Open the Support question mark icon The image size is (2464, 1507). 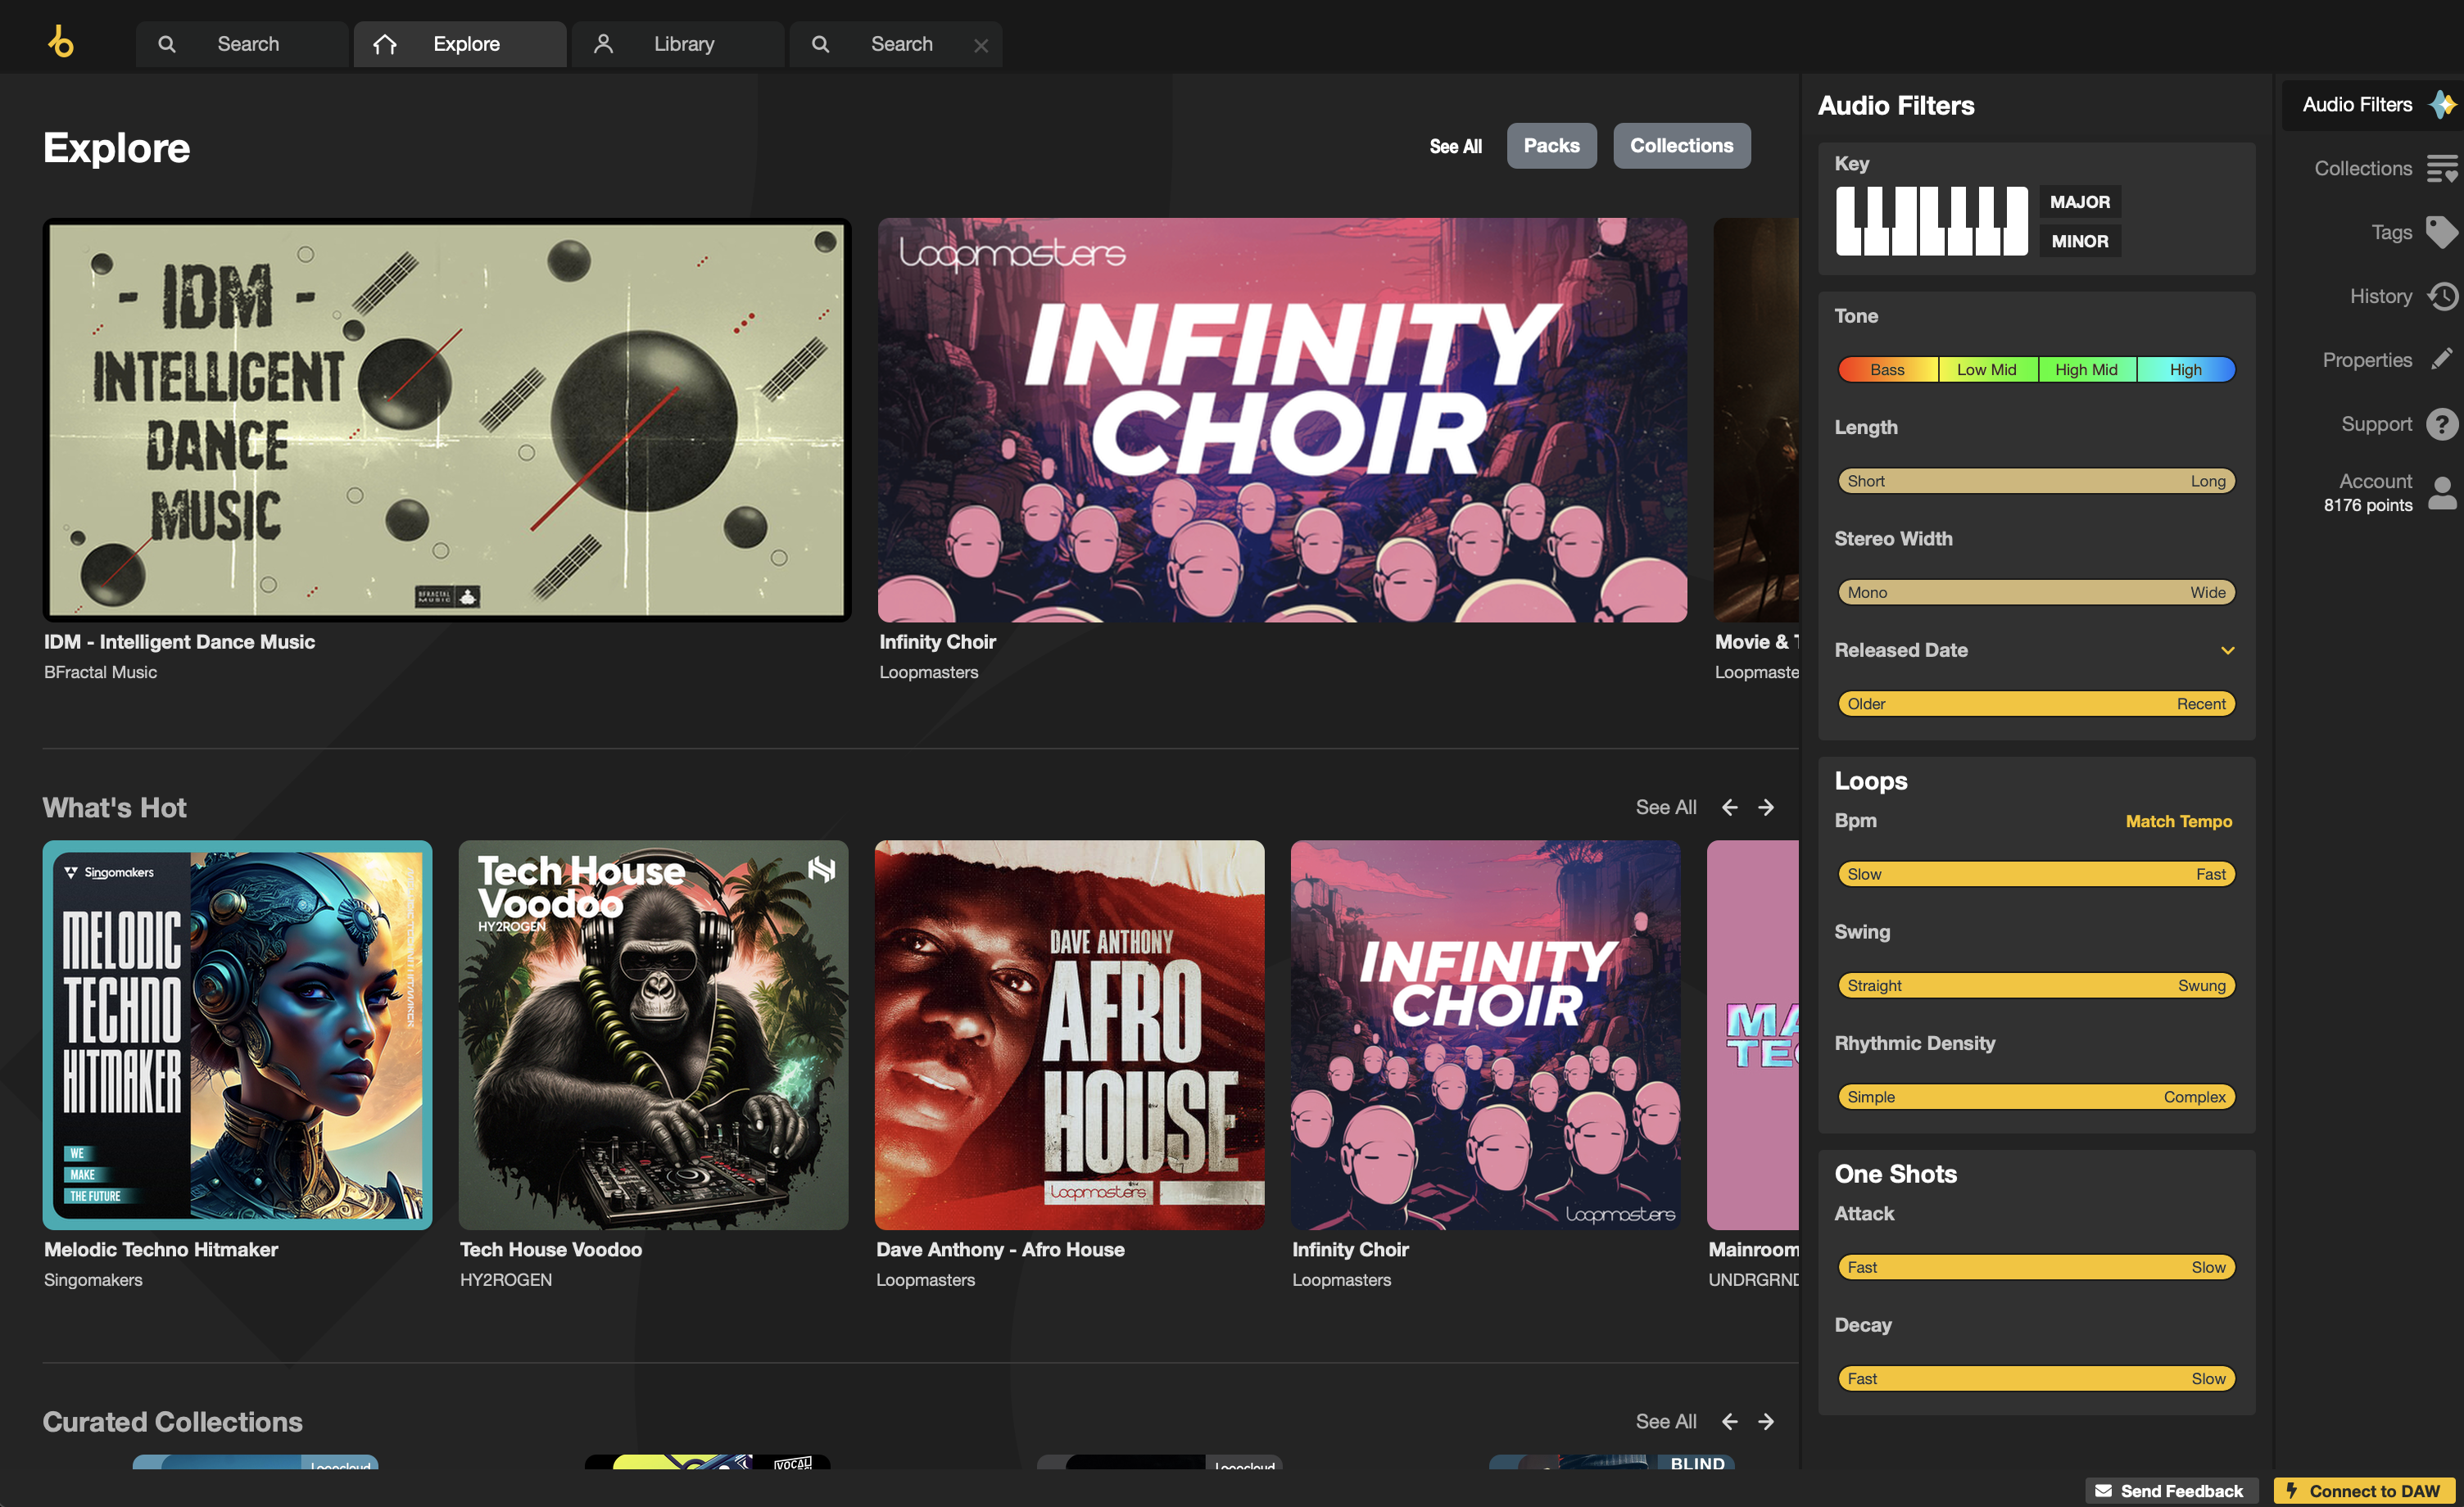click(x=2441, y=424)
